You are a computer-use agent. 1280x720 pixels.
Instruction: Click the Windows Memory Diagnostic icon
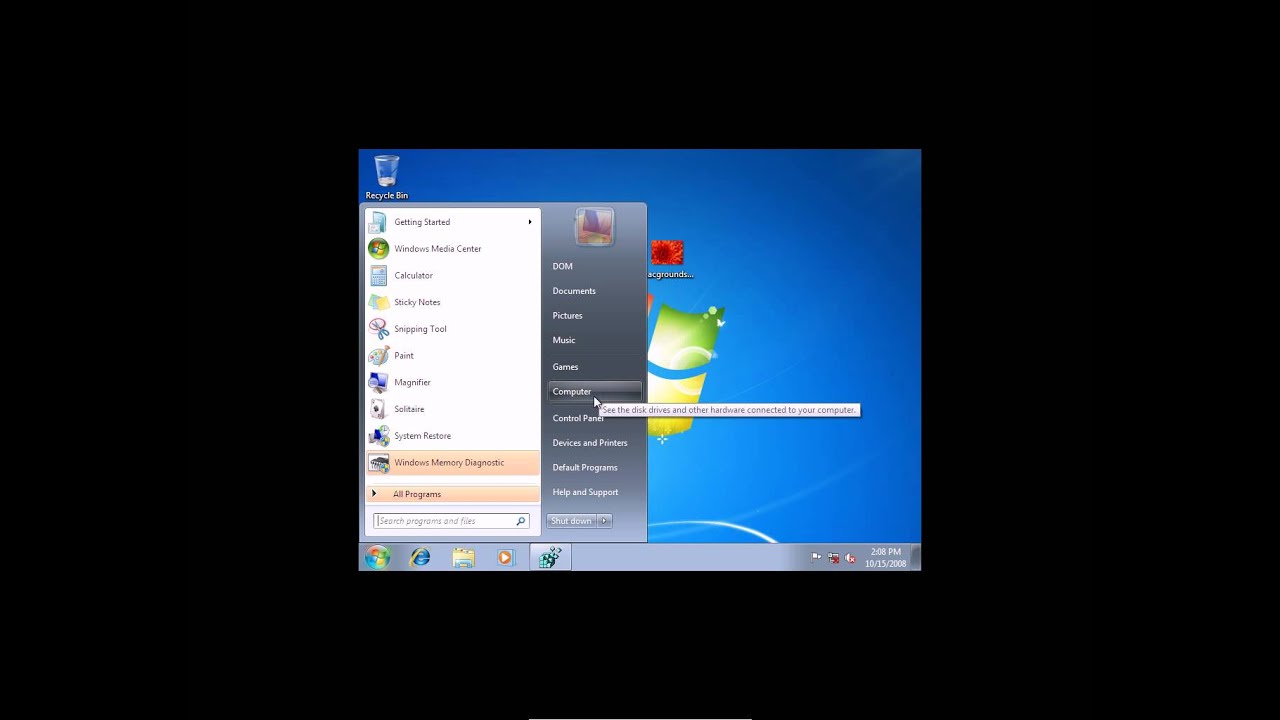[x=378, y=462]
